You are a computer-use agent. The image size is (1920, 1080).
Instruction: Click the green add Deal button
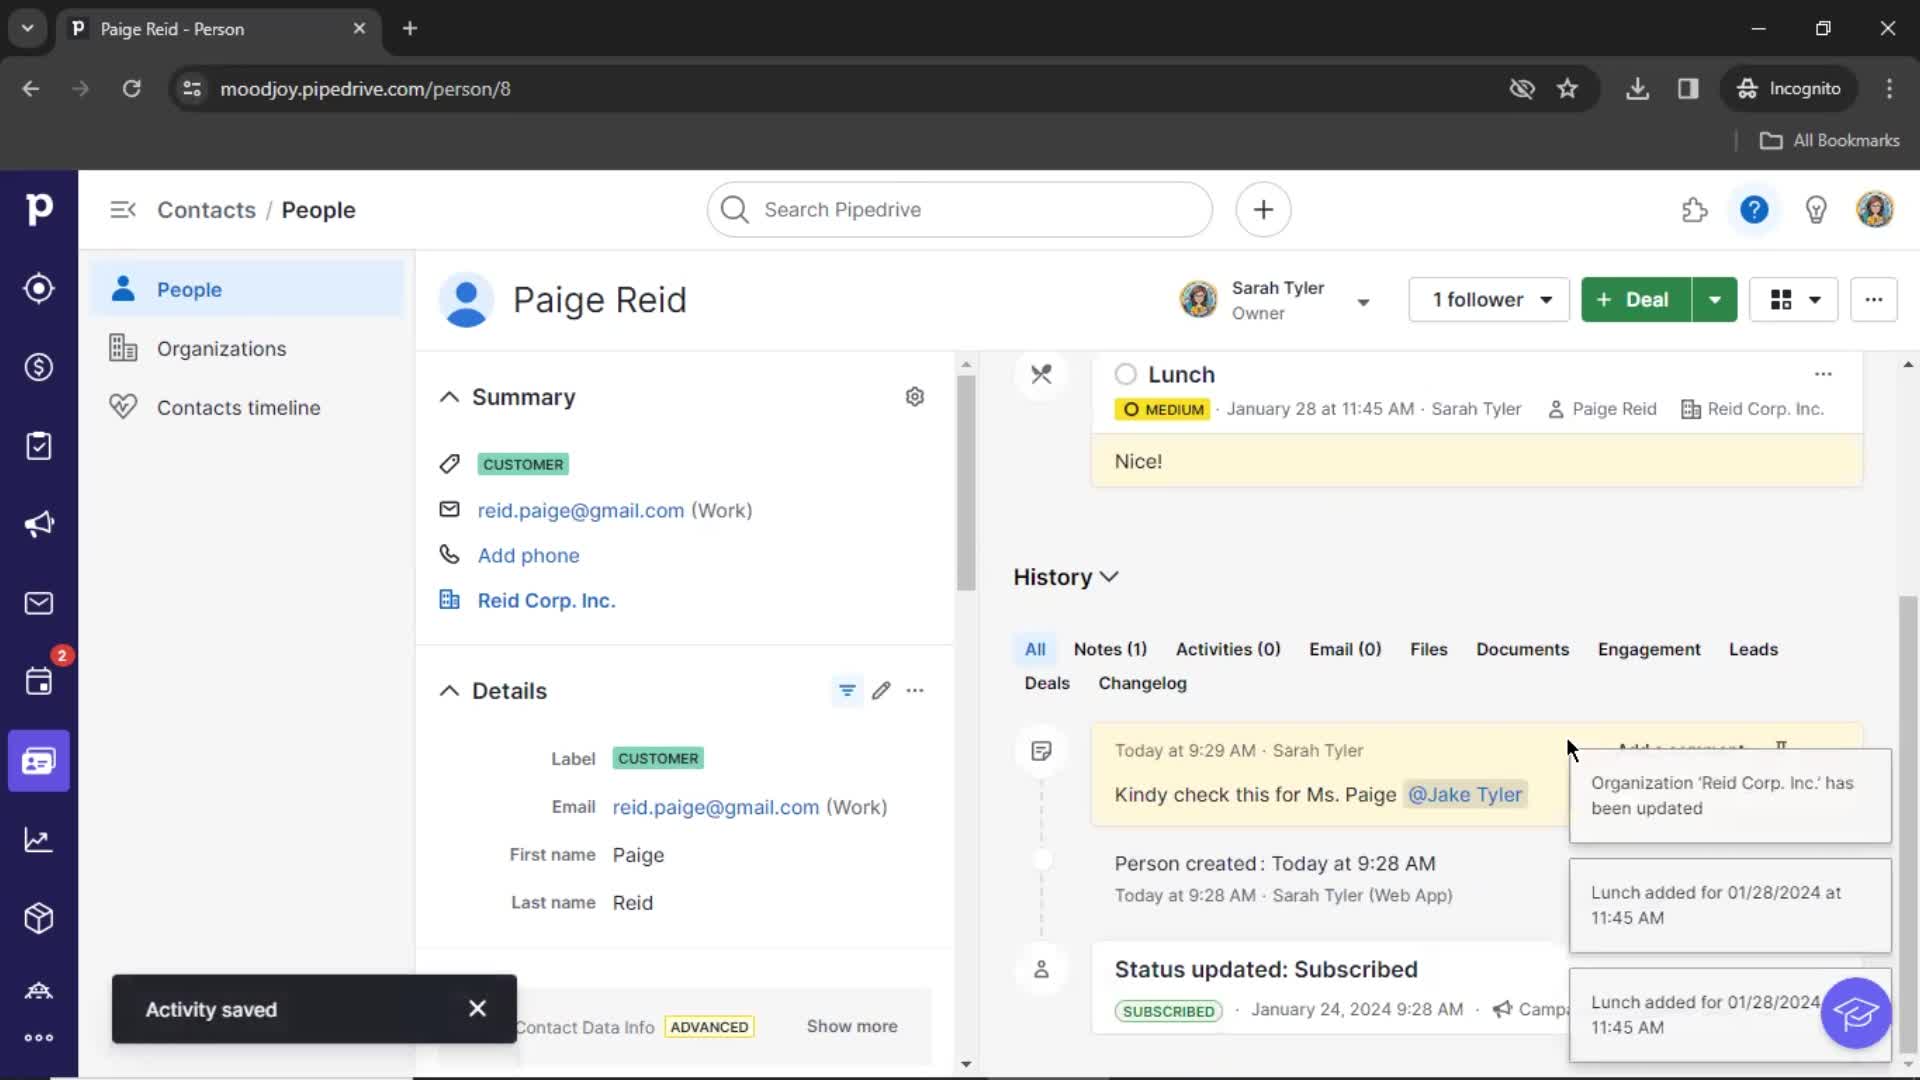pyautogui.click(x=1636, y=300)
